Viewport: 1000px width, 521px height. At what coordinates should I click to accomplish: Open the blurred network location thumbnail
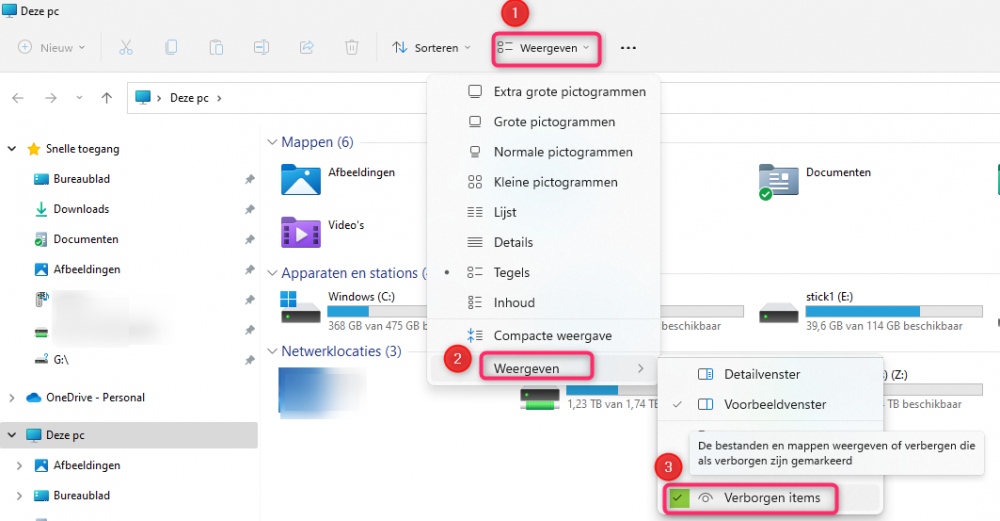click(x=323, y=392)
